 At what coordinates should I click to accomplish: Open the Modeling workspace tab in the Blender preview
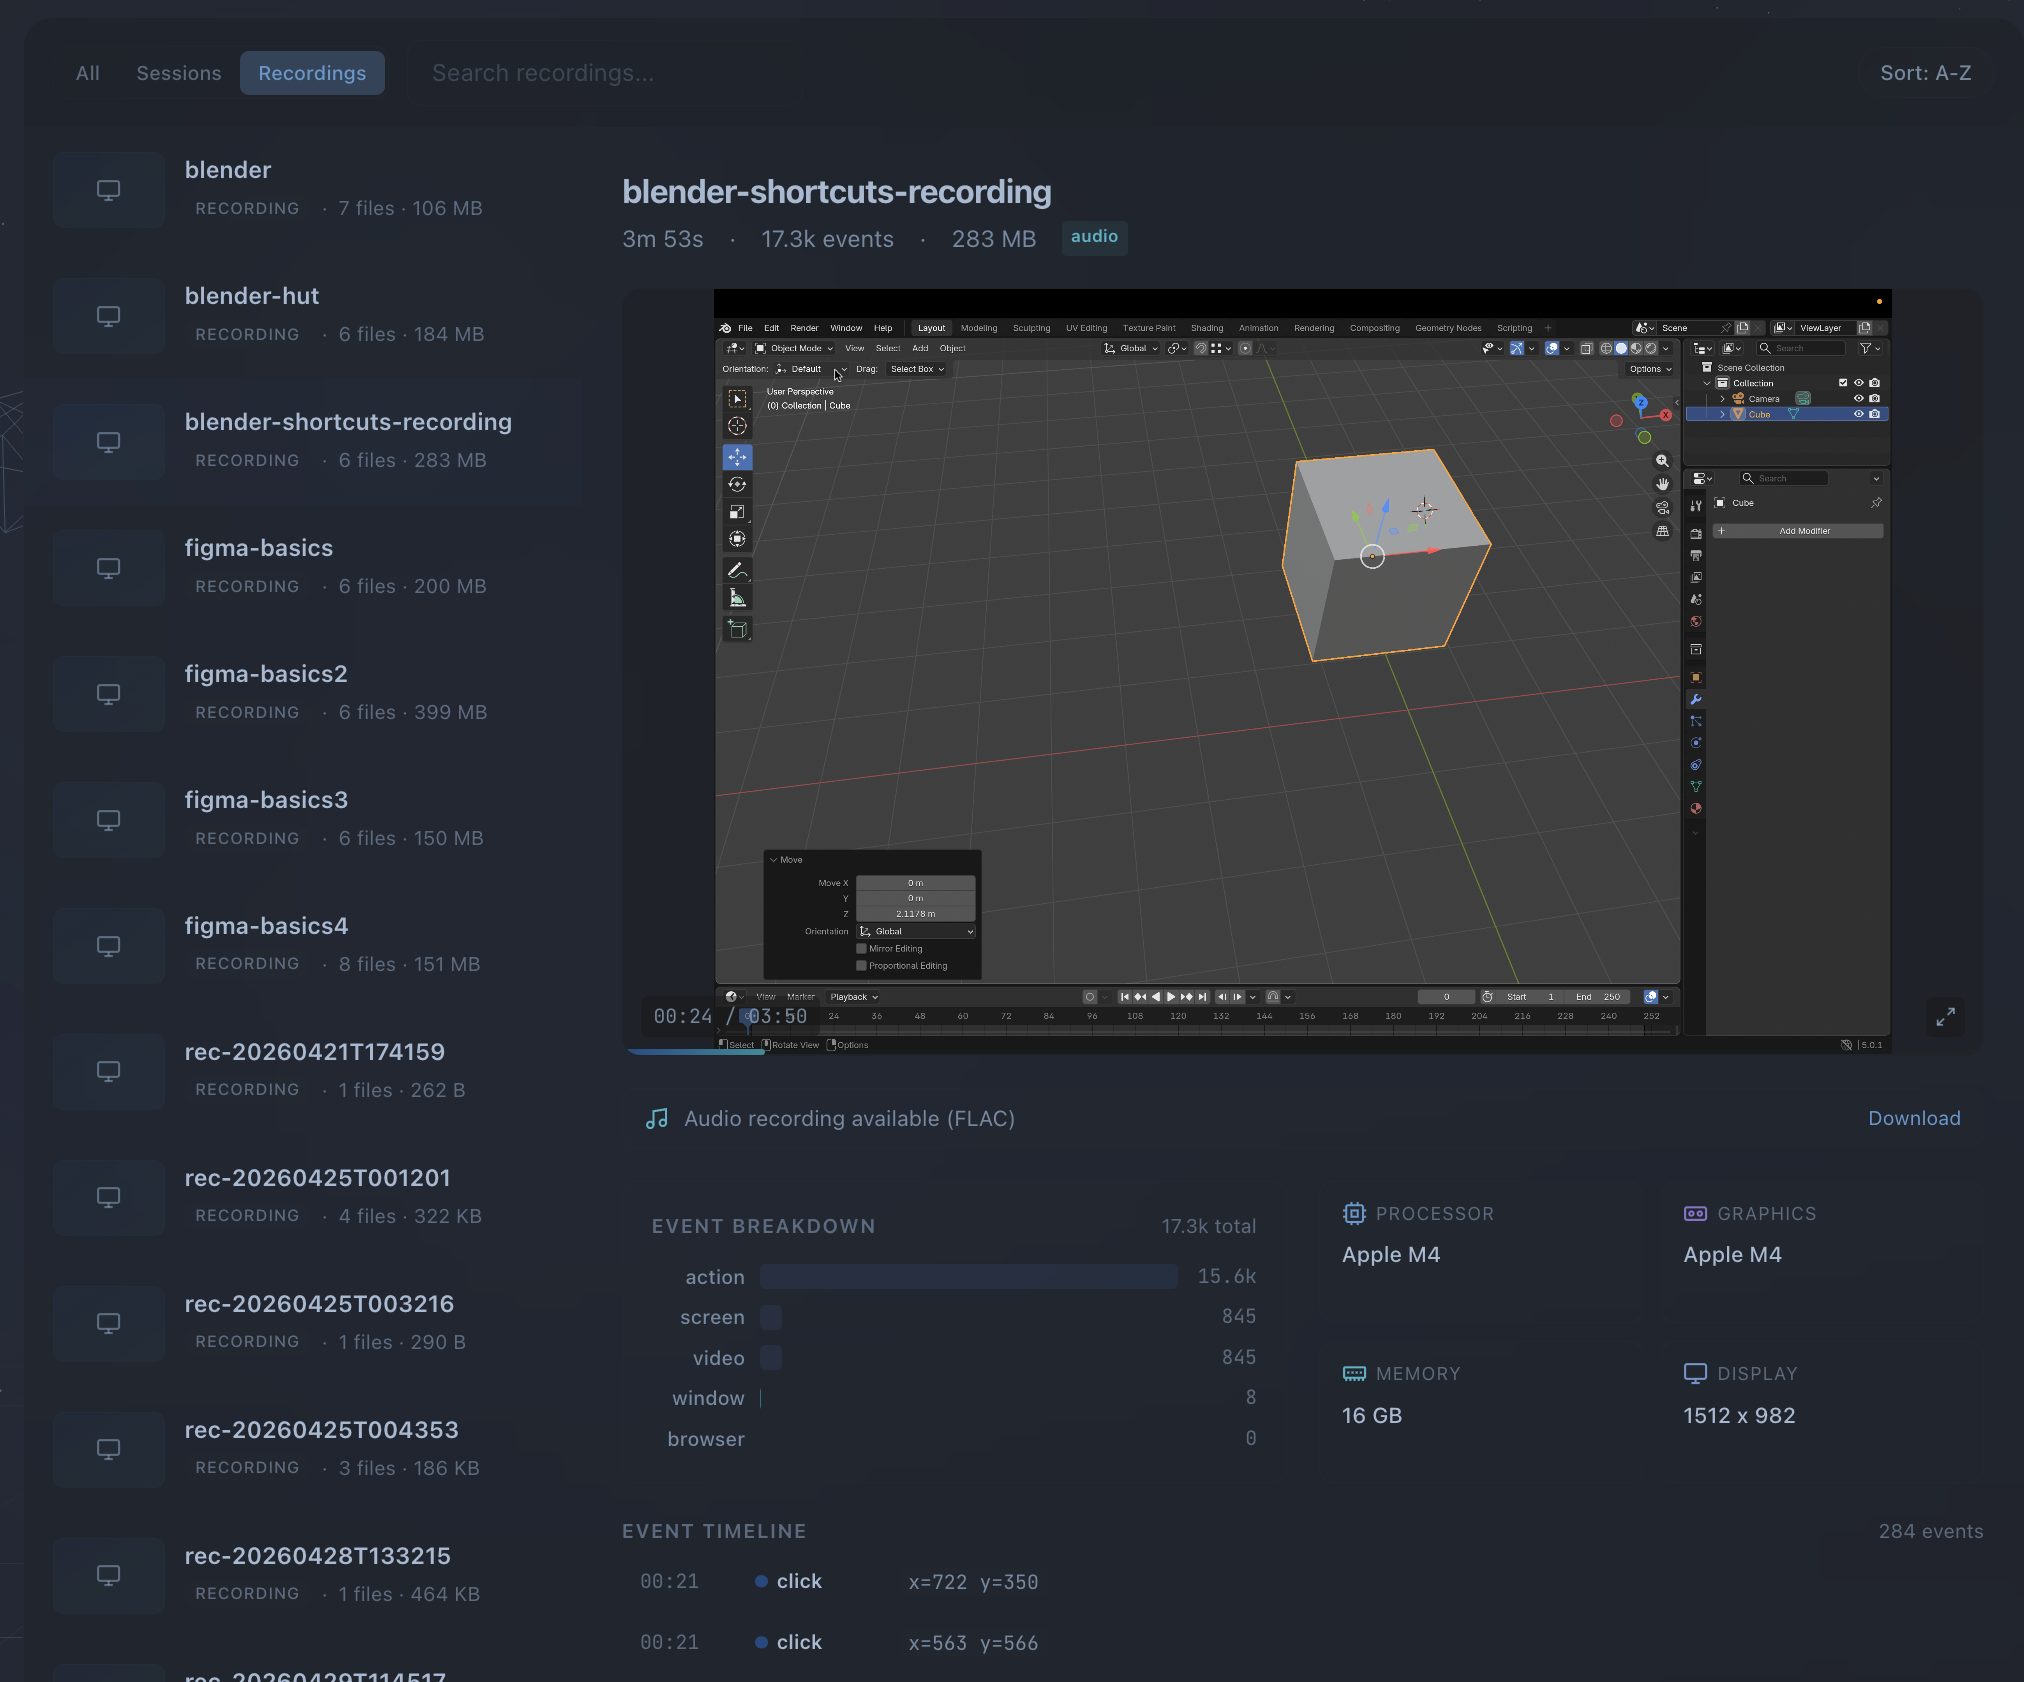pos(979,328)
